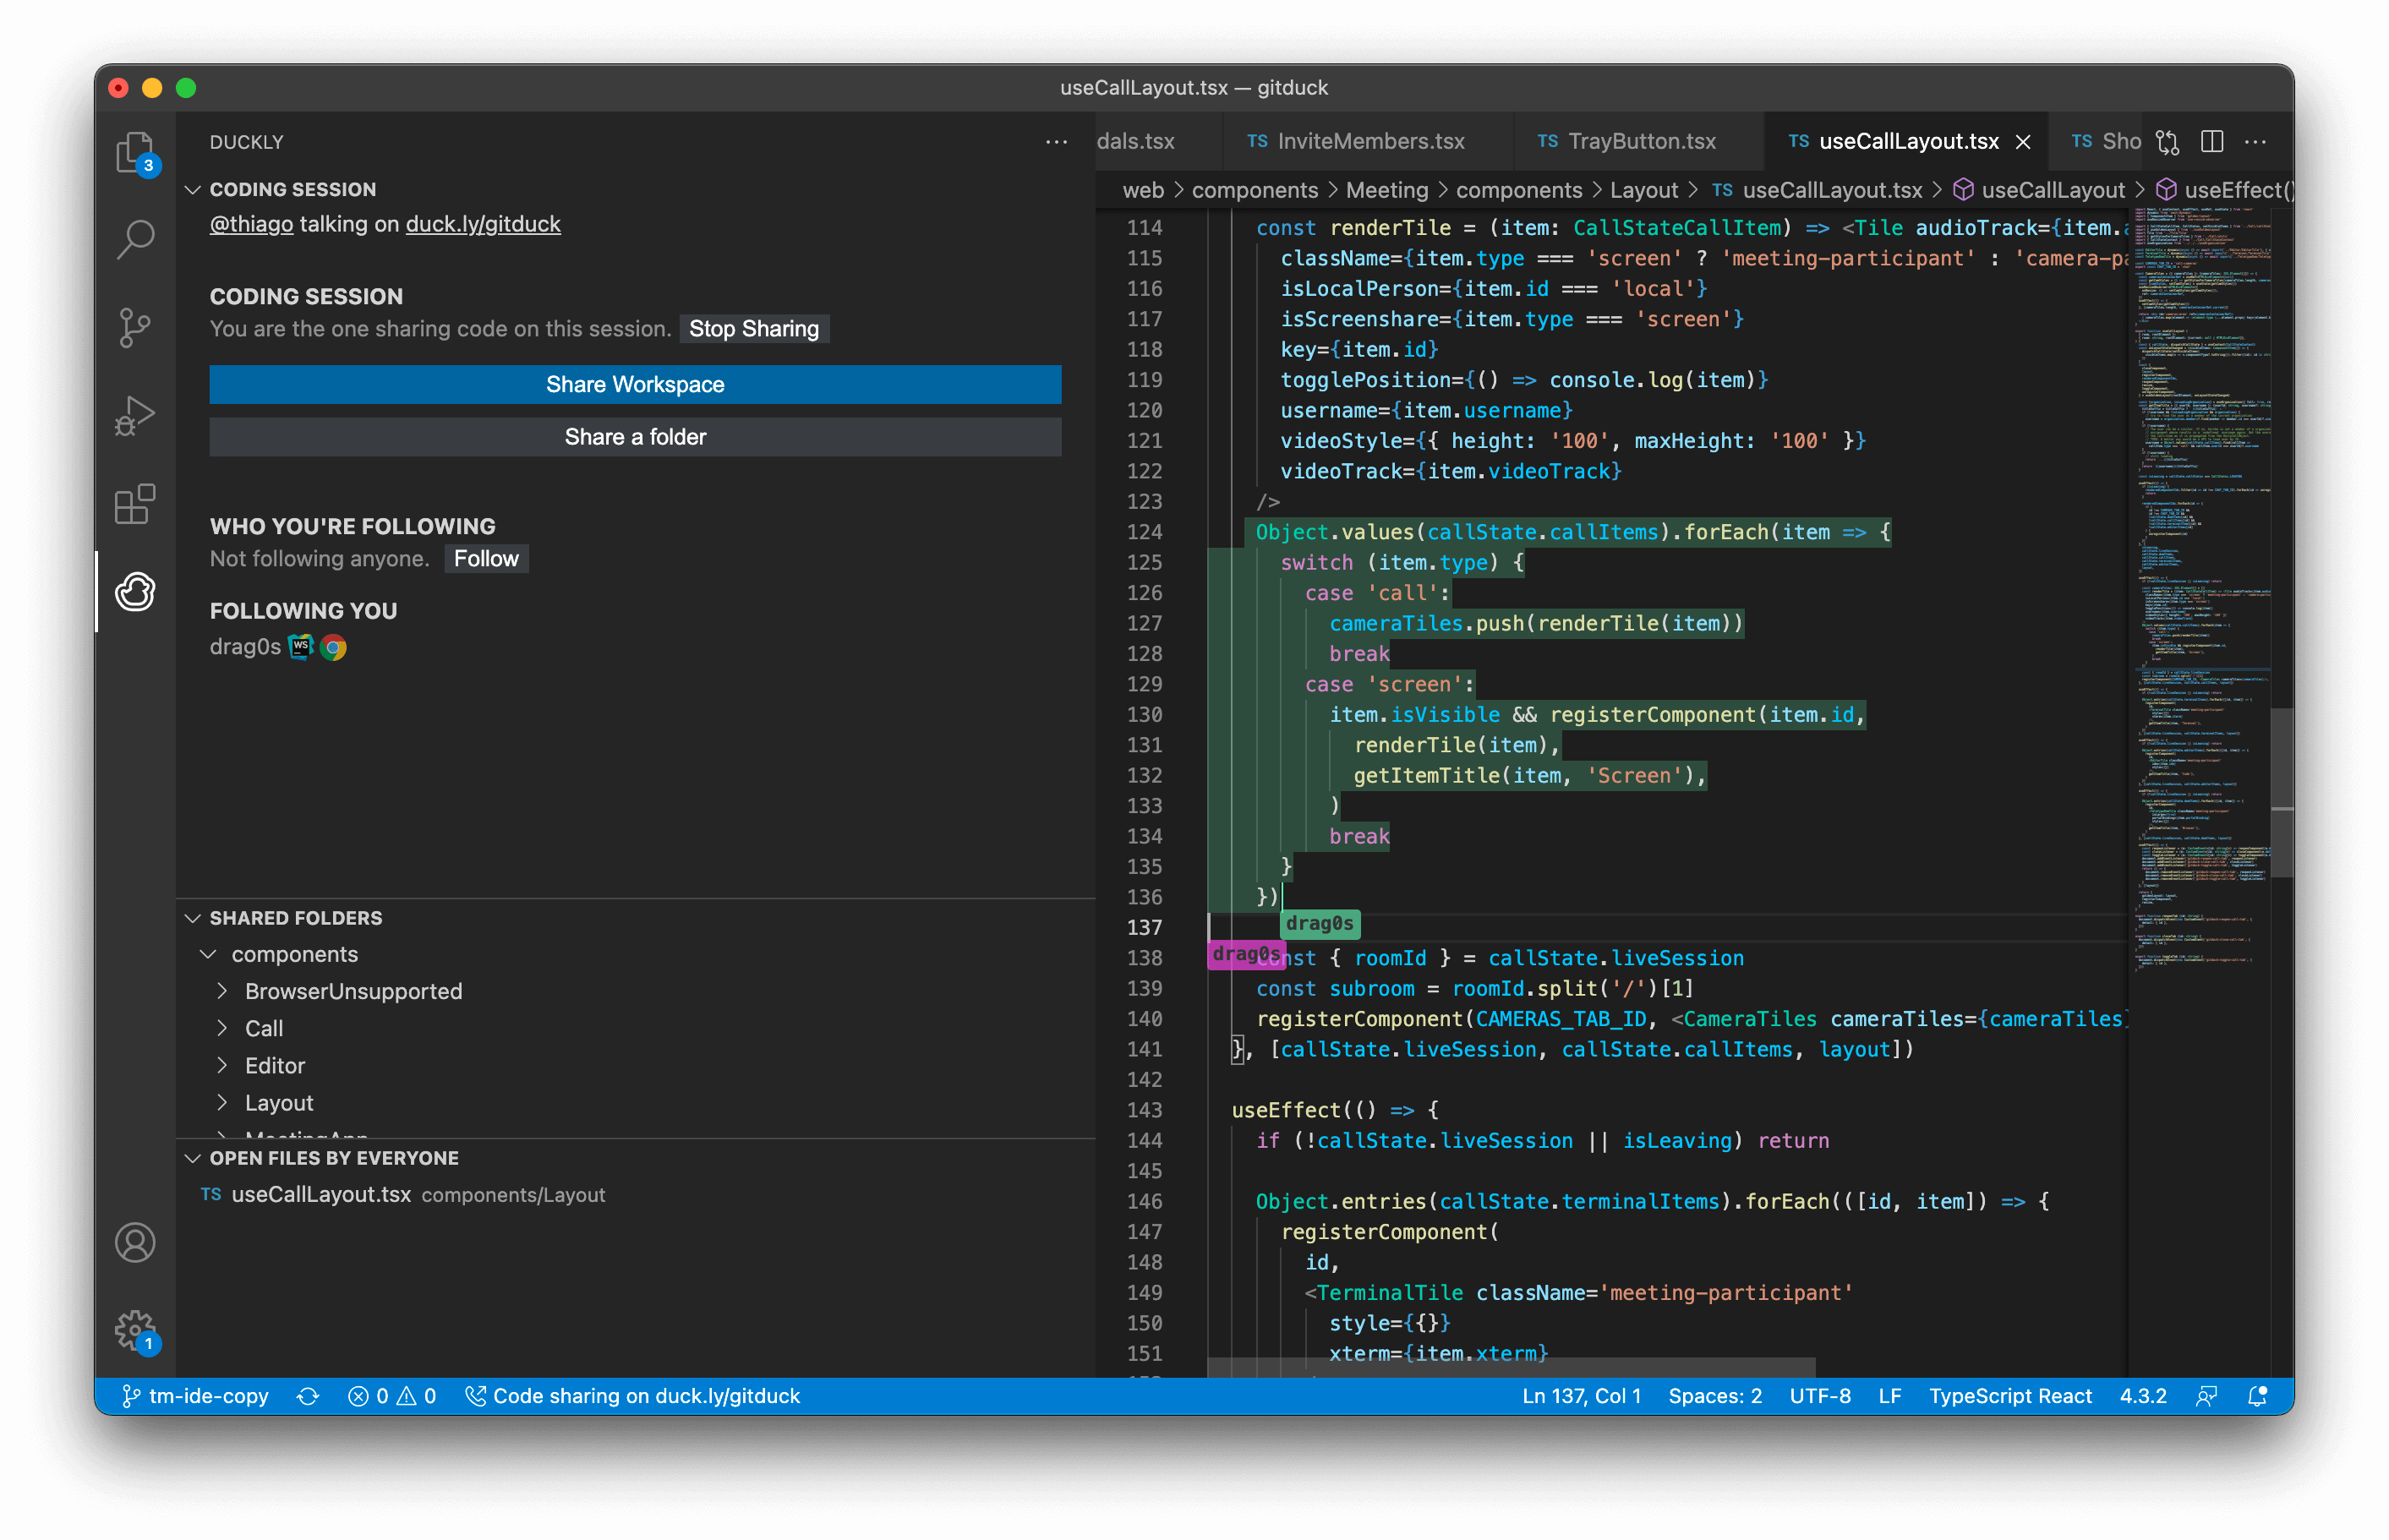The height and width of the screenshot is (1540, 2389).
Task: Click UTF-8 encoding in status bar
Action: tap(1820, 1396)
